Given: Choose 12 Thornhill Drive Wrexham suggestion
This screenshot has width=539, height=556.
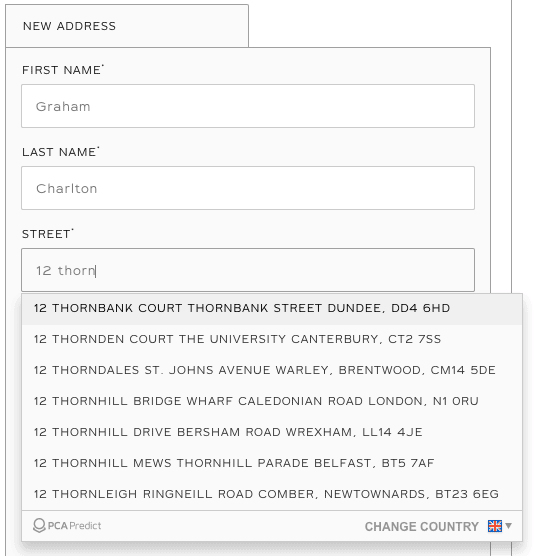Looking at the screenshot, I should (272, 432).
